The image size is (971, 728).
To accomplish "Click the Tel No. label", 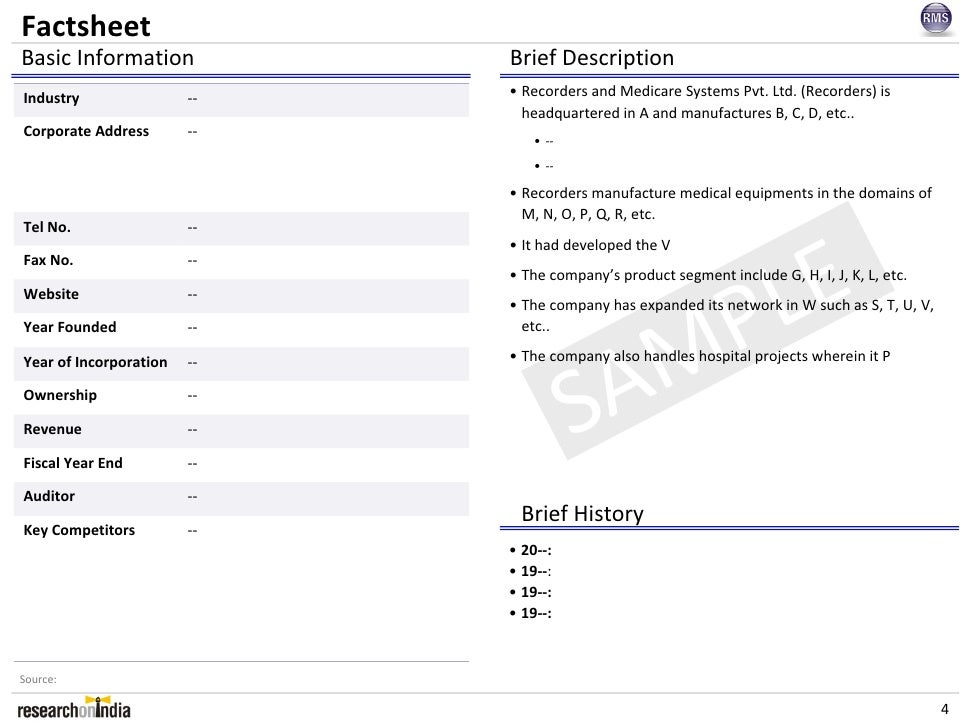I will pyautogui.click(x=47, y=227).
